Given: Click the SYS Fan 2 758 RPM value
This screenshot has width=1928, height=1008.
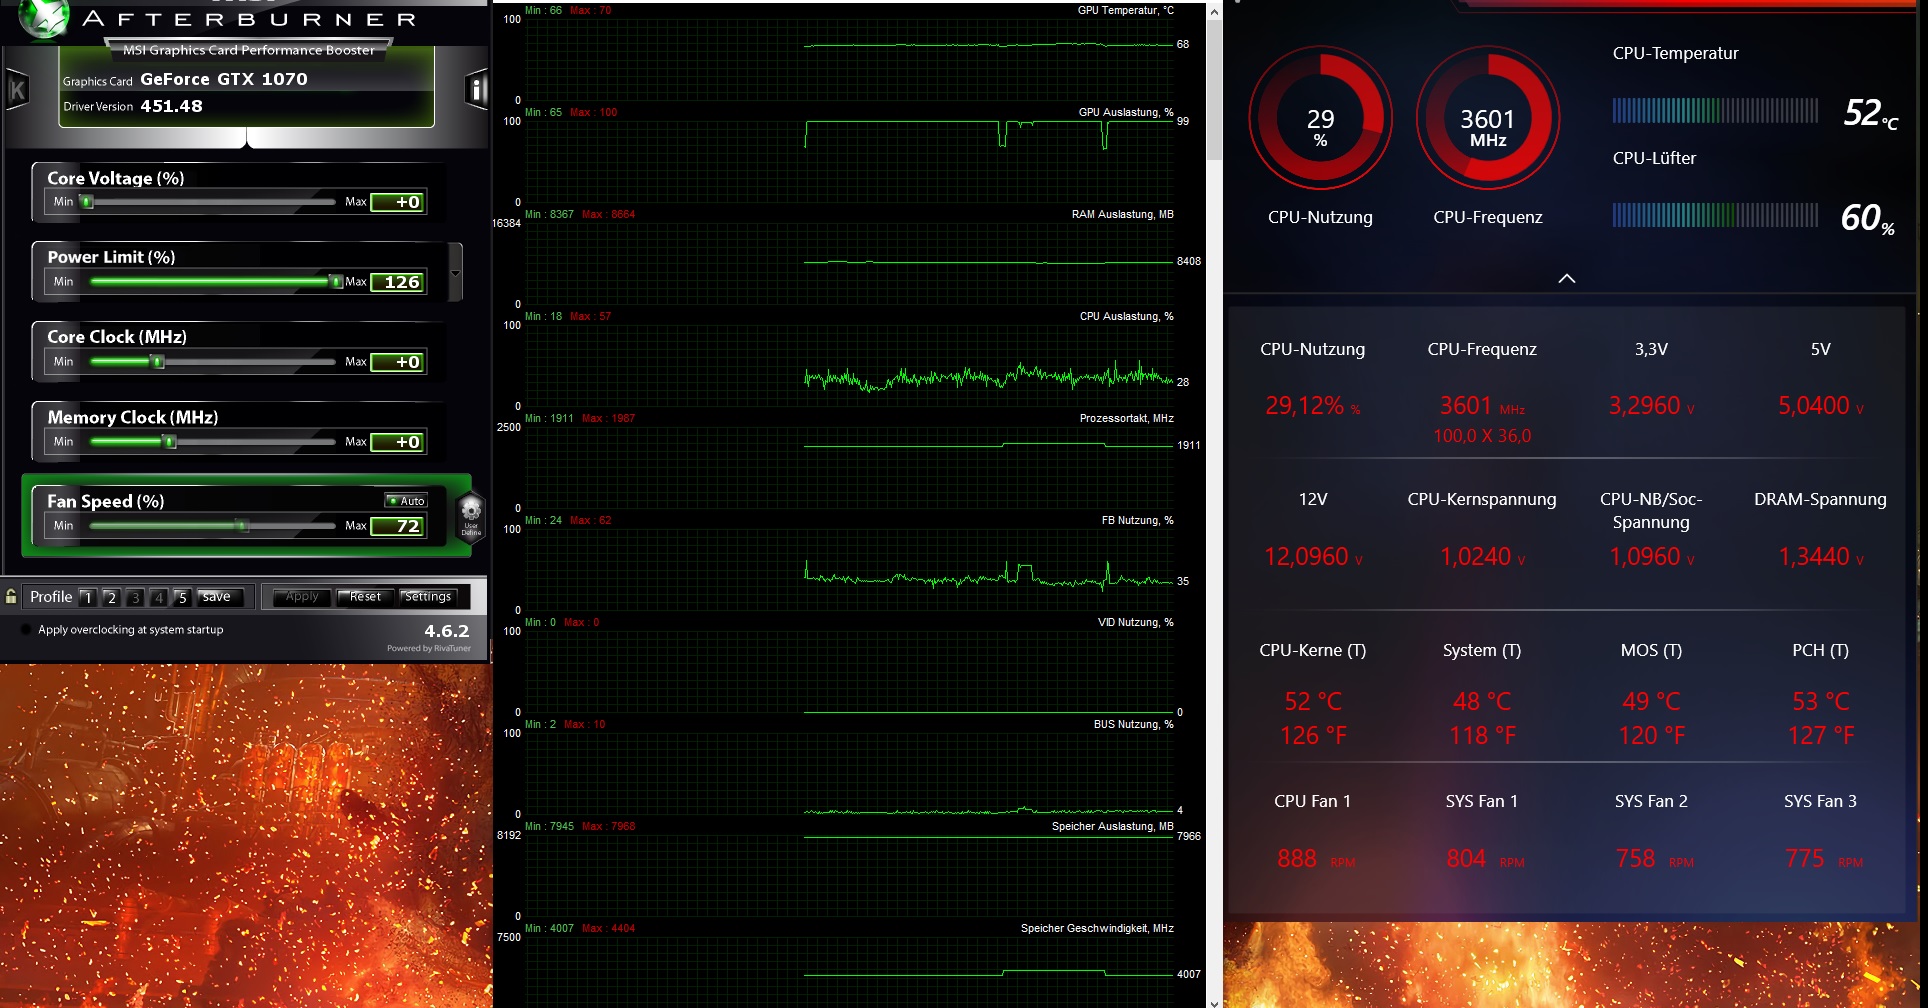Looking at the screenshot, I should pyautogui.click(x=1654, y=859).
